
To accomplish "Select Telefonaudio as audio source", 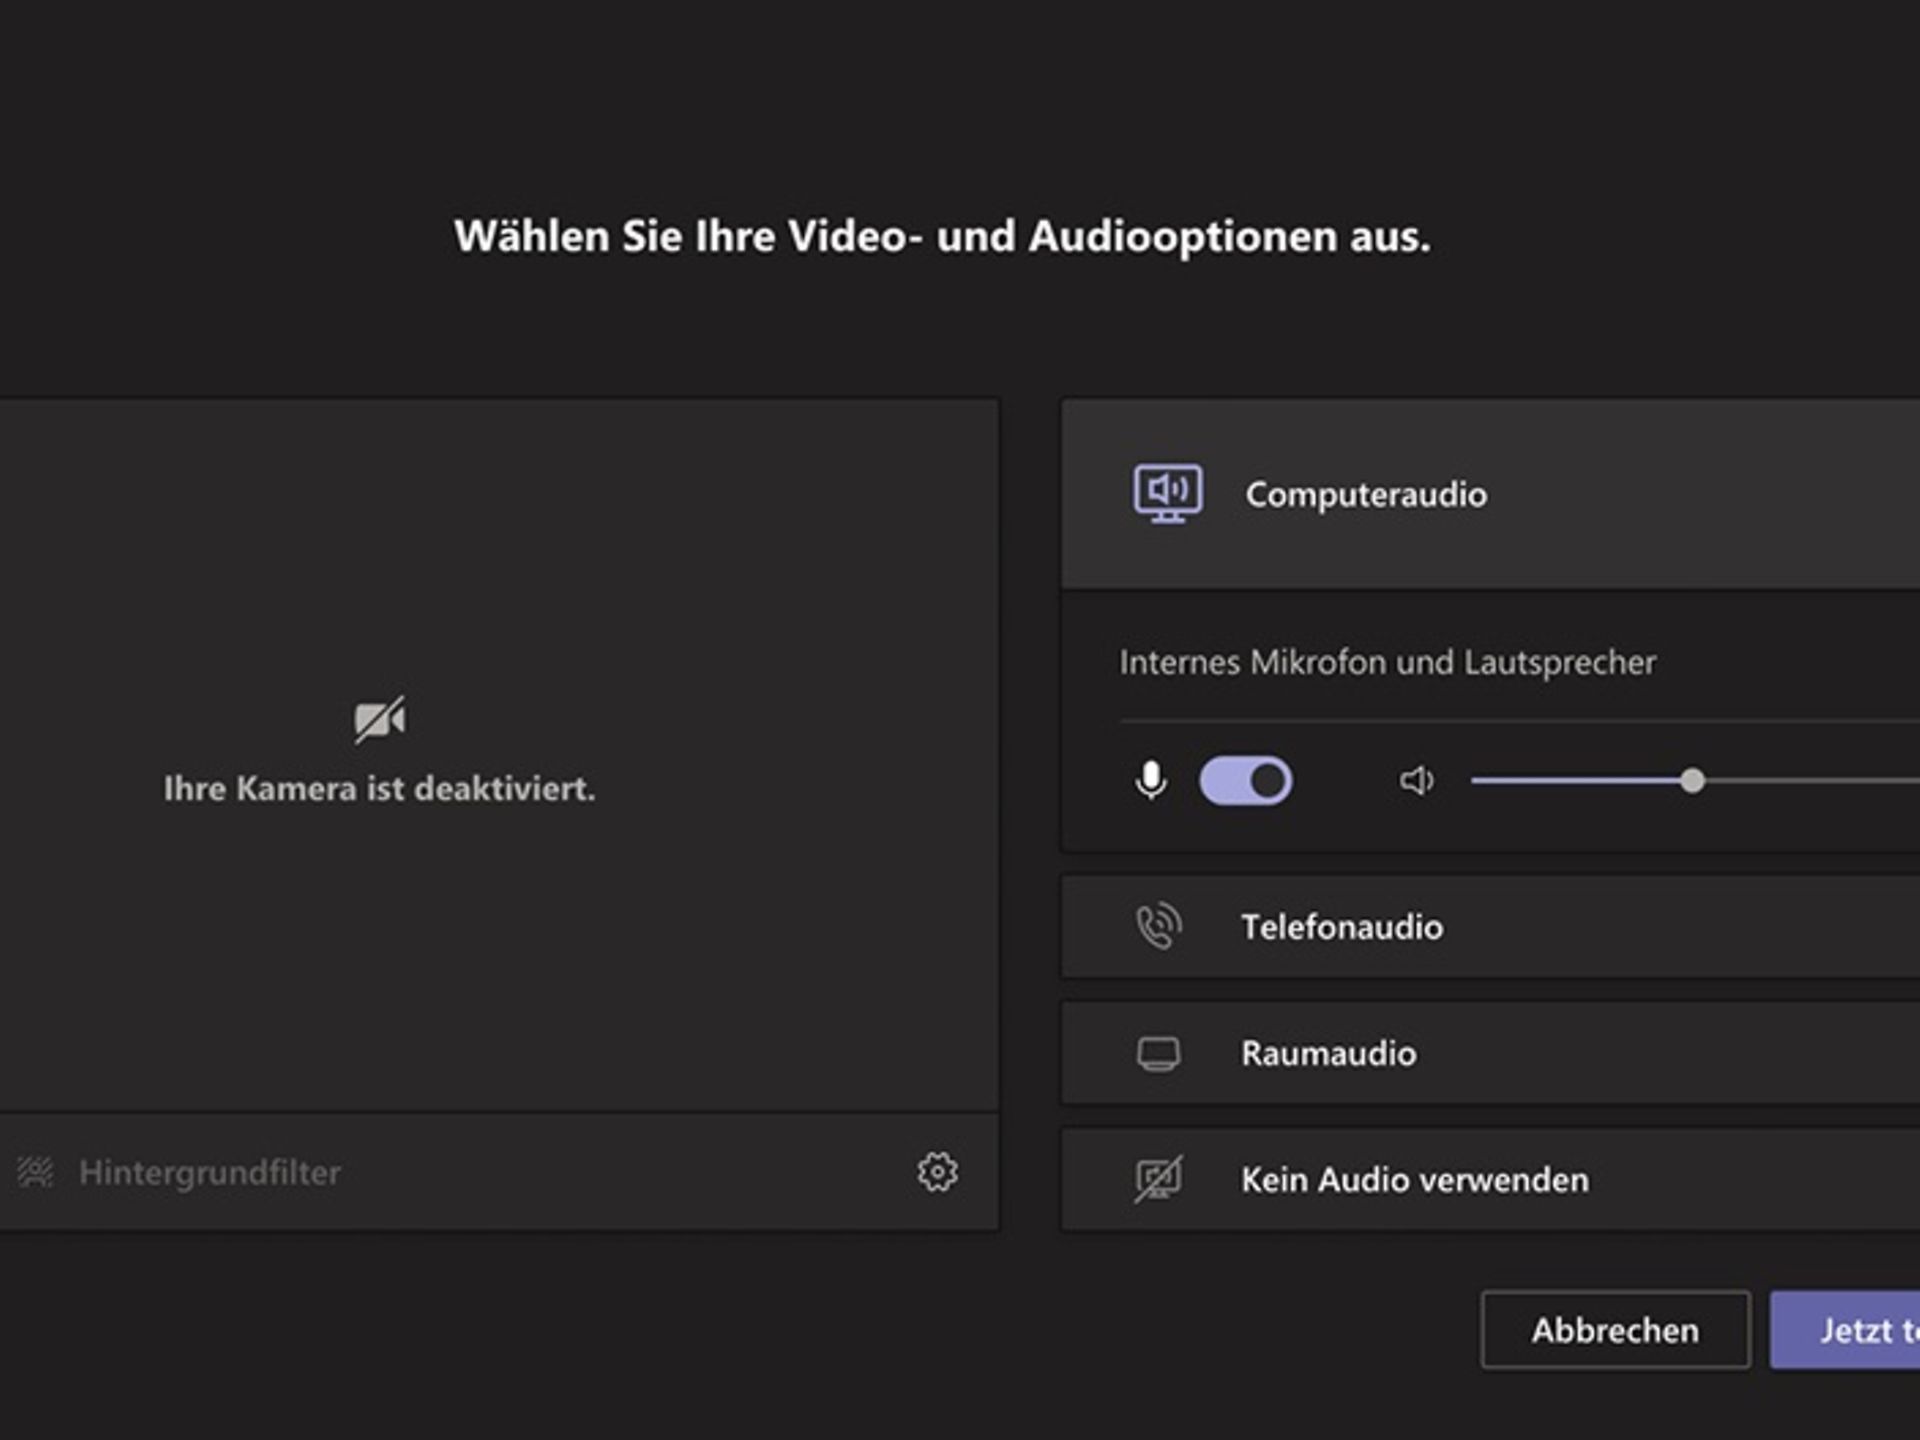I will [1342, 928].
